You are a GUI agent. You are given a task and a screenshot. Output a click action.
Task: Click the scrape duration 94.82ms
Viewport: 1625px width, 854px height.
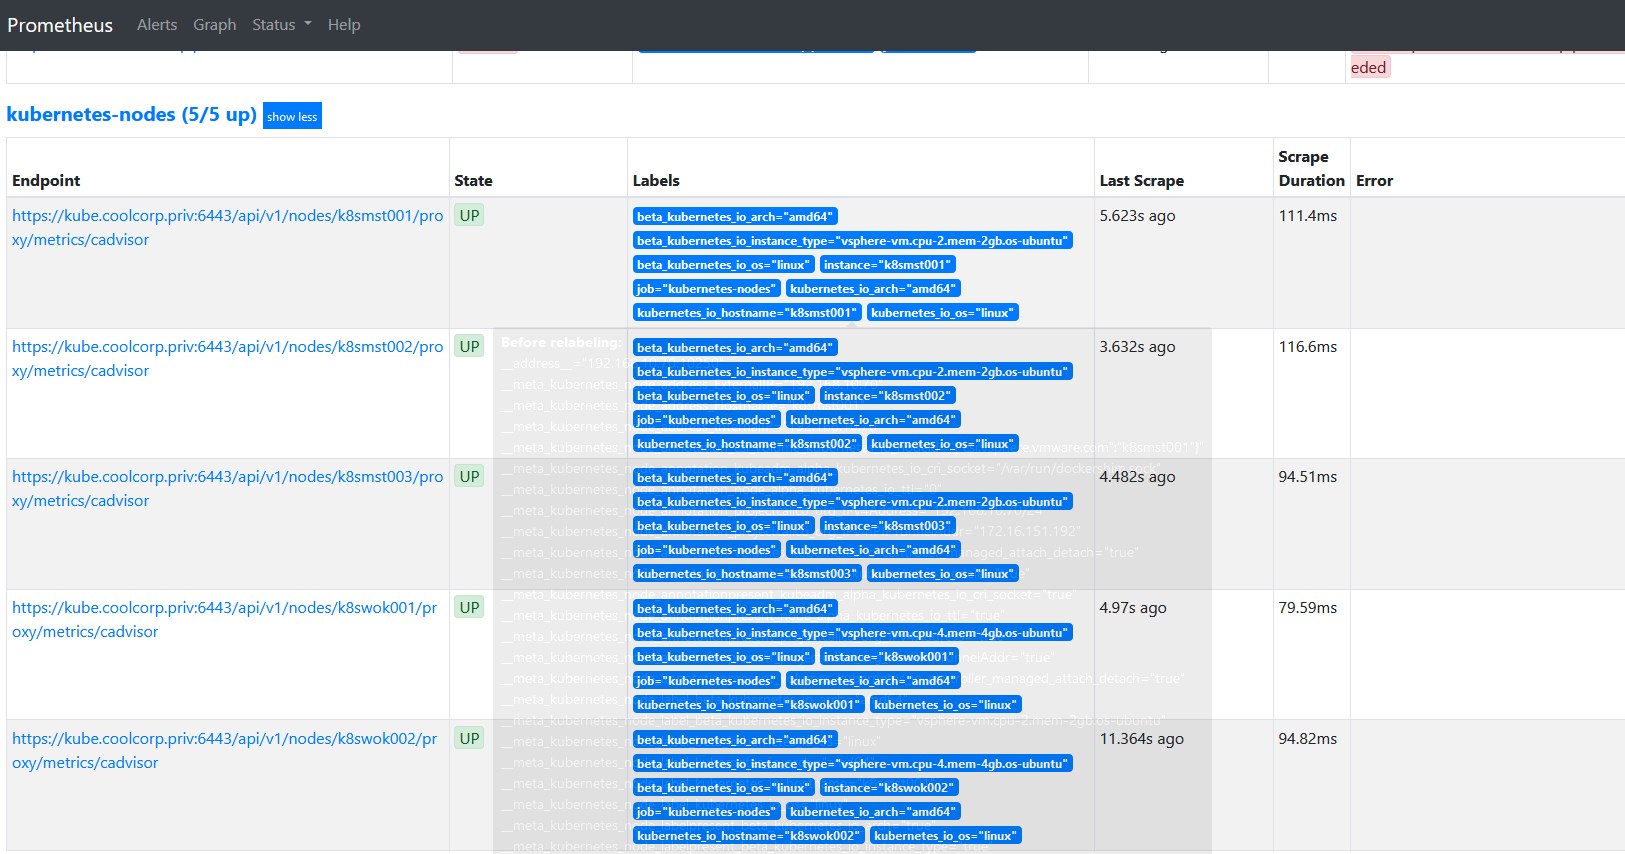point(1308,739)
